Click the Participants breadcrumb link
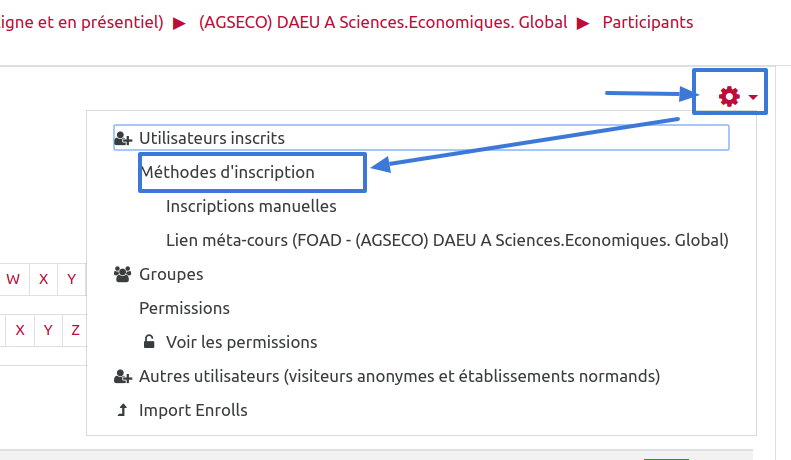The width and height of the screenshot is (791, 460). (647, 22)
